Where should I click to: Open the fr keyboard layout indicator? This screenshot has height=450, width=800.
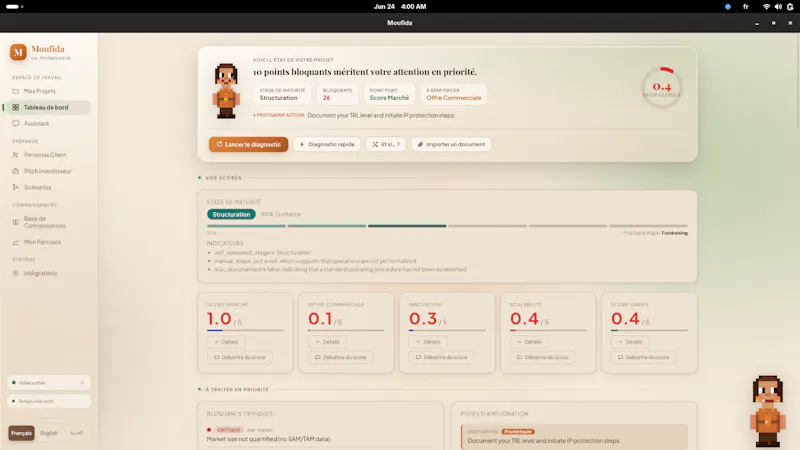coord(746,7)
